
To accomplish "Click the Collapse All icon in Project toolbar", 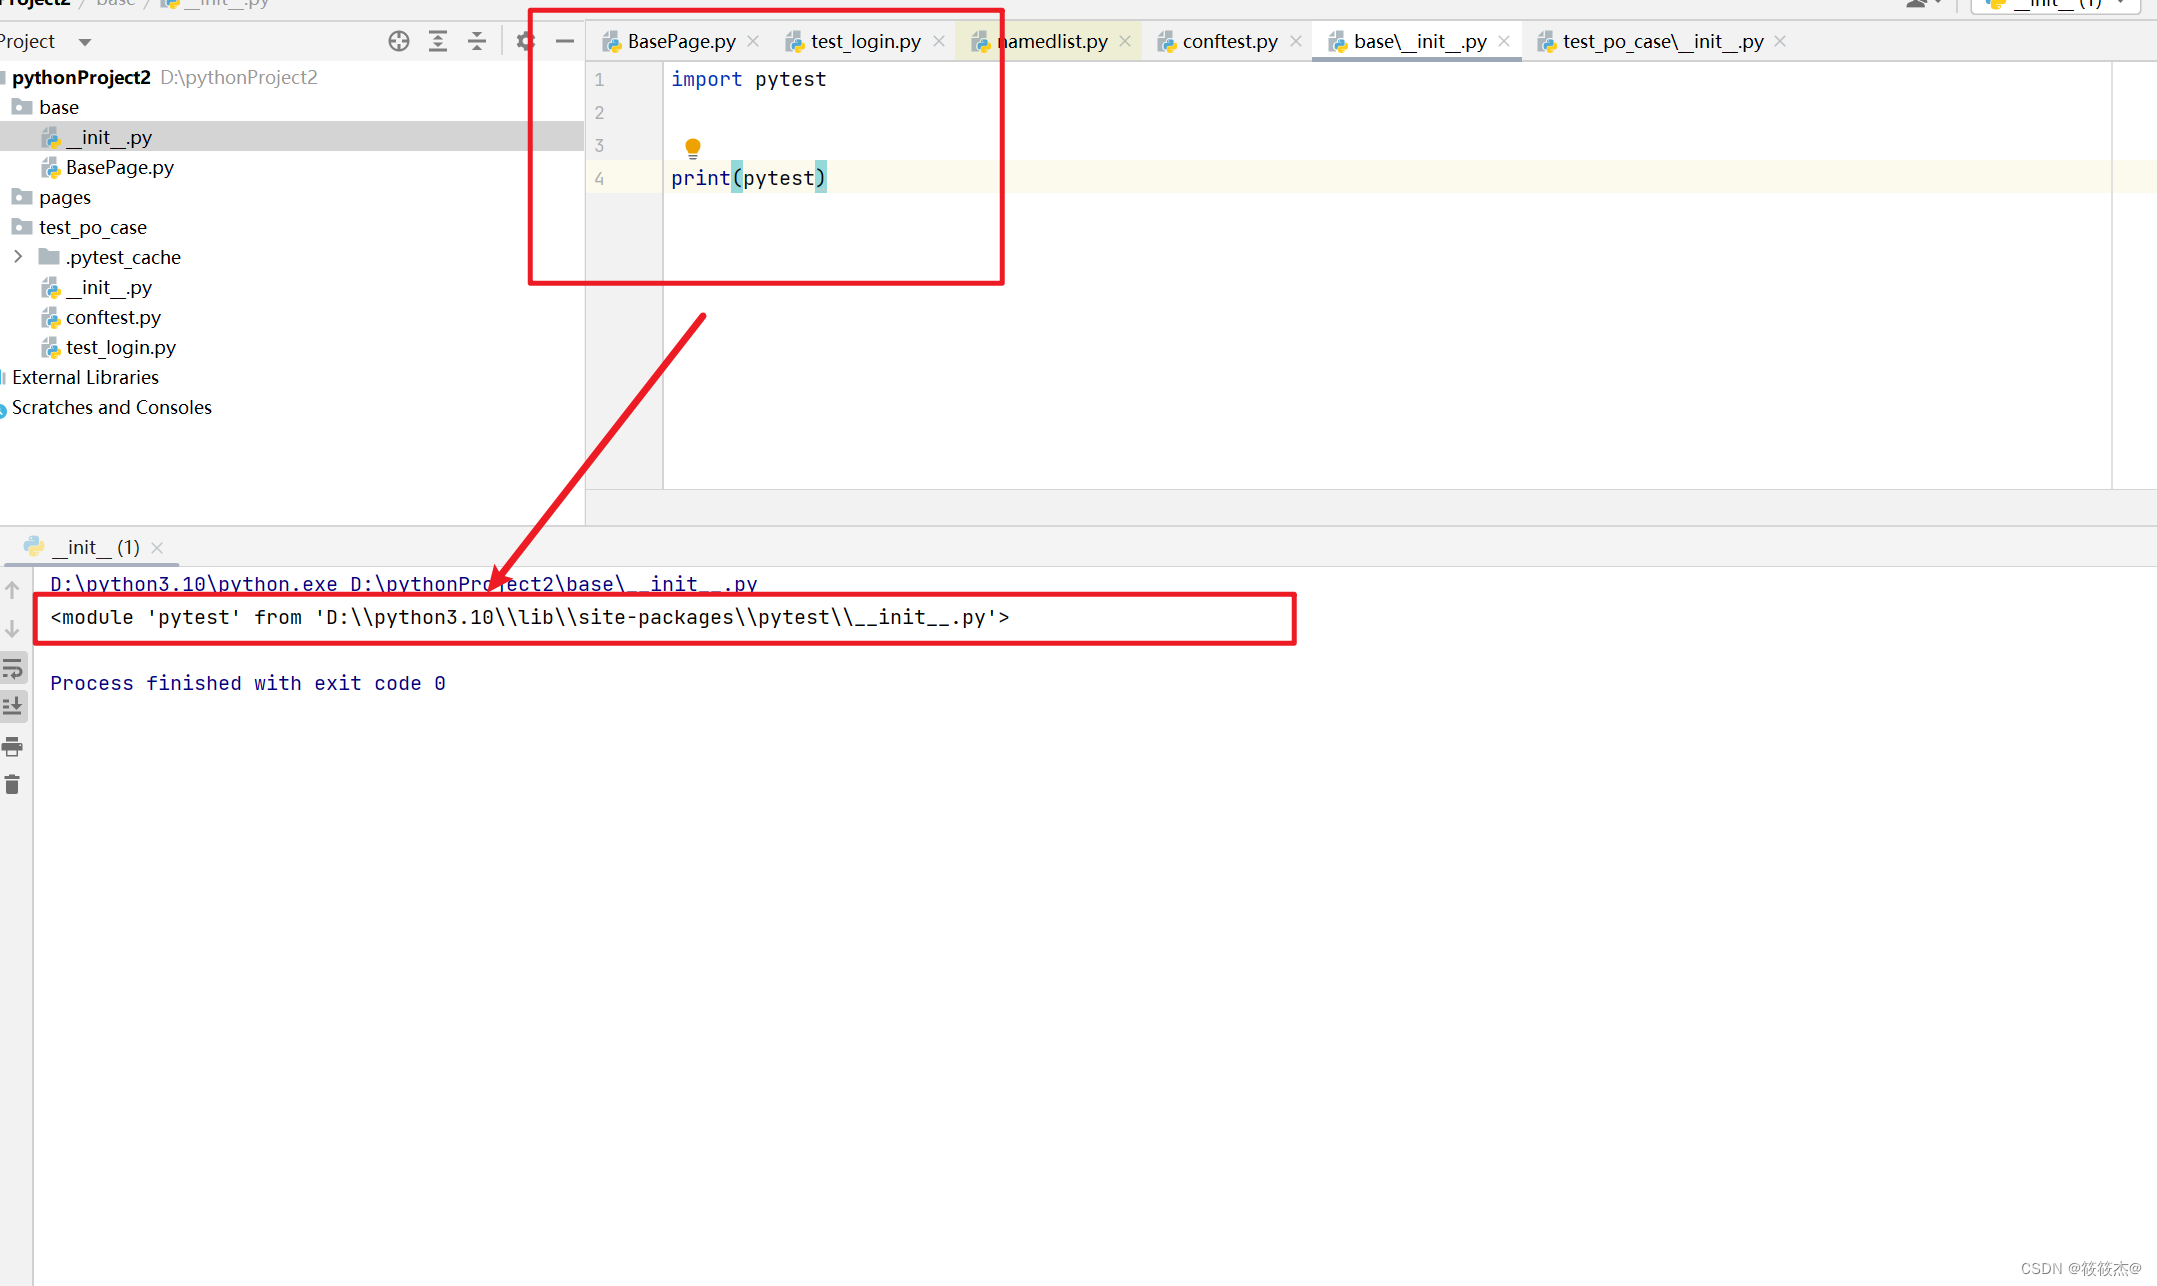I will (x=477, y=41).
